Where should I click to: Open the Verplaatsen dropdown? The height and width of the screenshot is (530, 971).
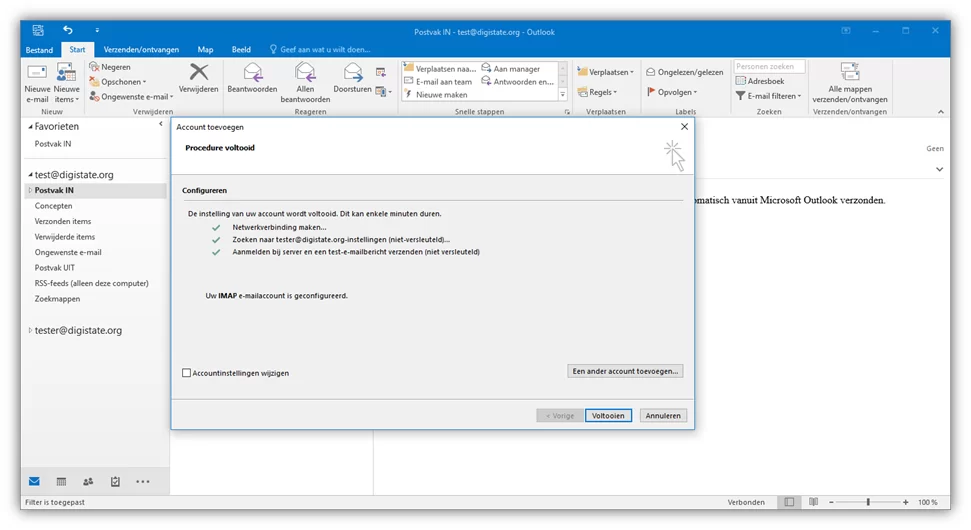coord(606,72)
